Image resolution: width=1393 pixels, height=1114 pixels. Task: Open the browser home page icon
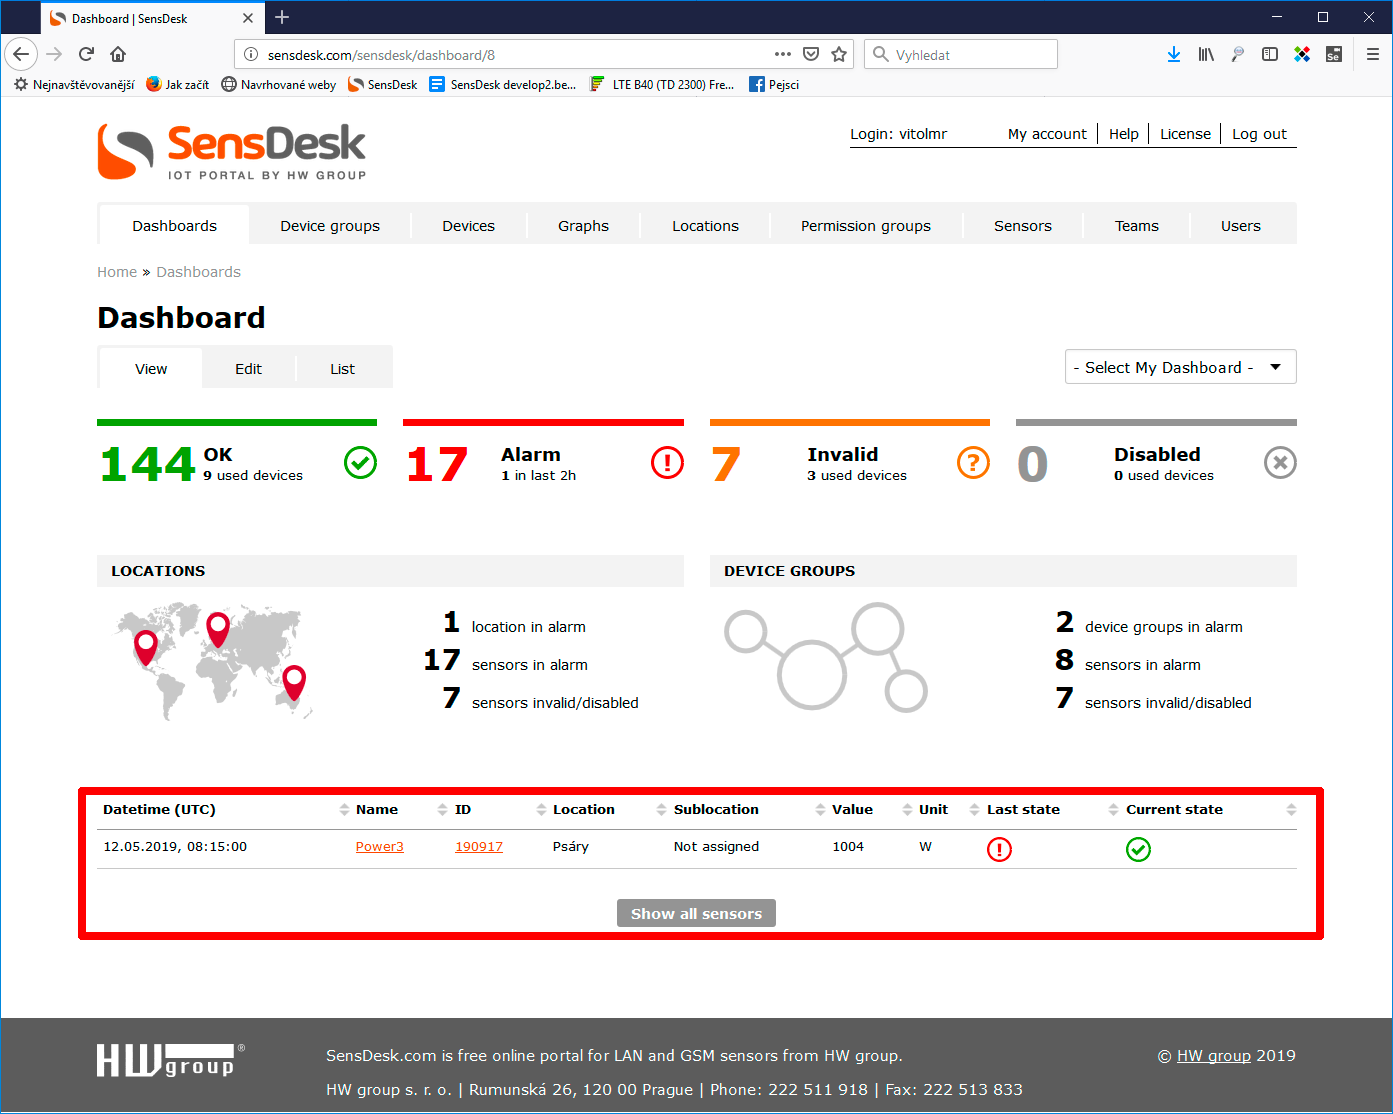[x=118, y=54]
